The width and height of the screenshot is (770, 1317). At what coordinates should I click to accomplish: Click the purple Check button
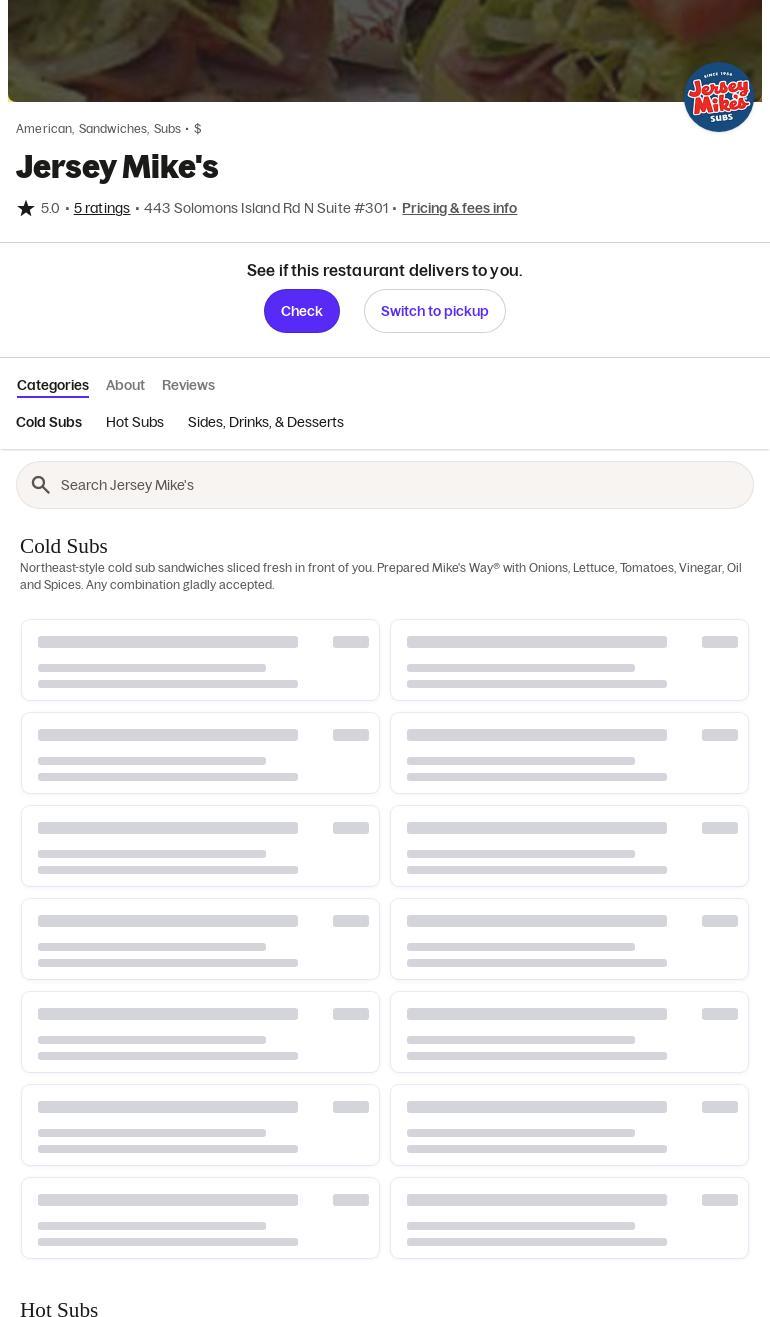click(x=302, y=311)
